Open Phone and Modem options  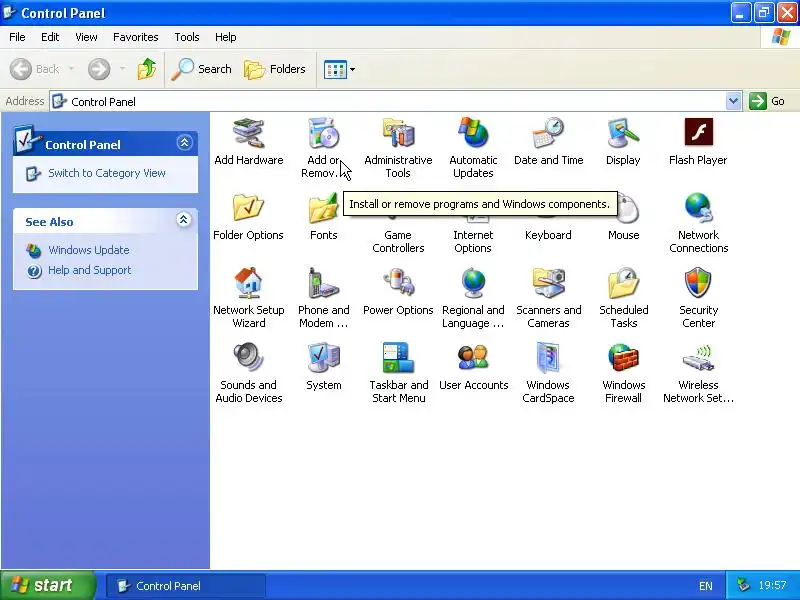pos(323,298)
